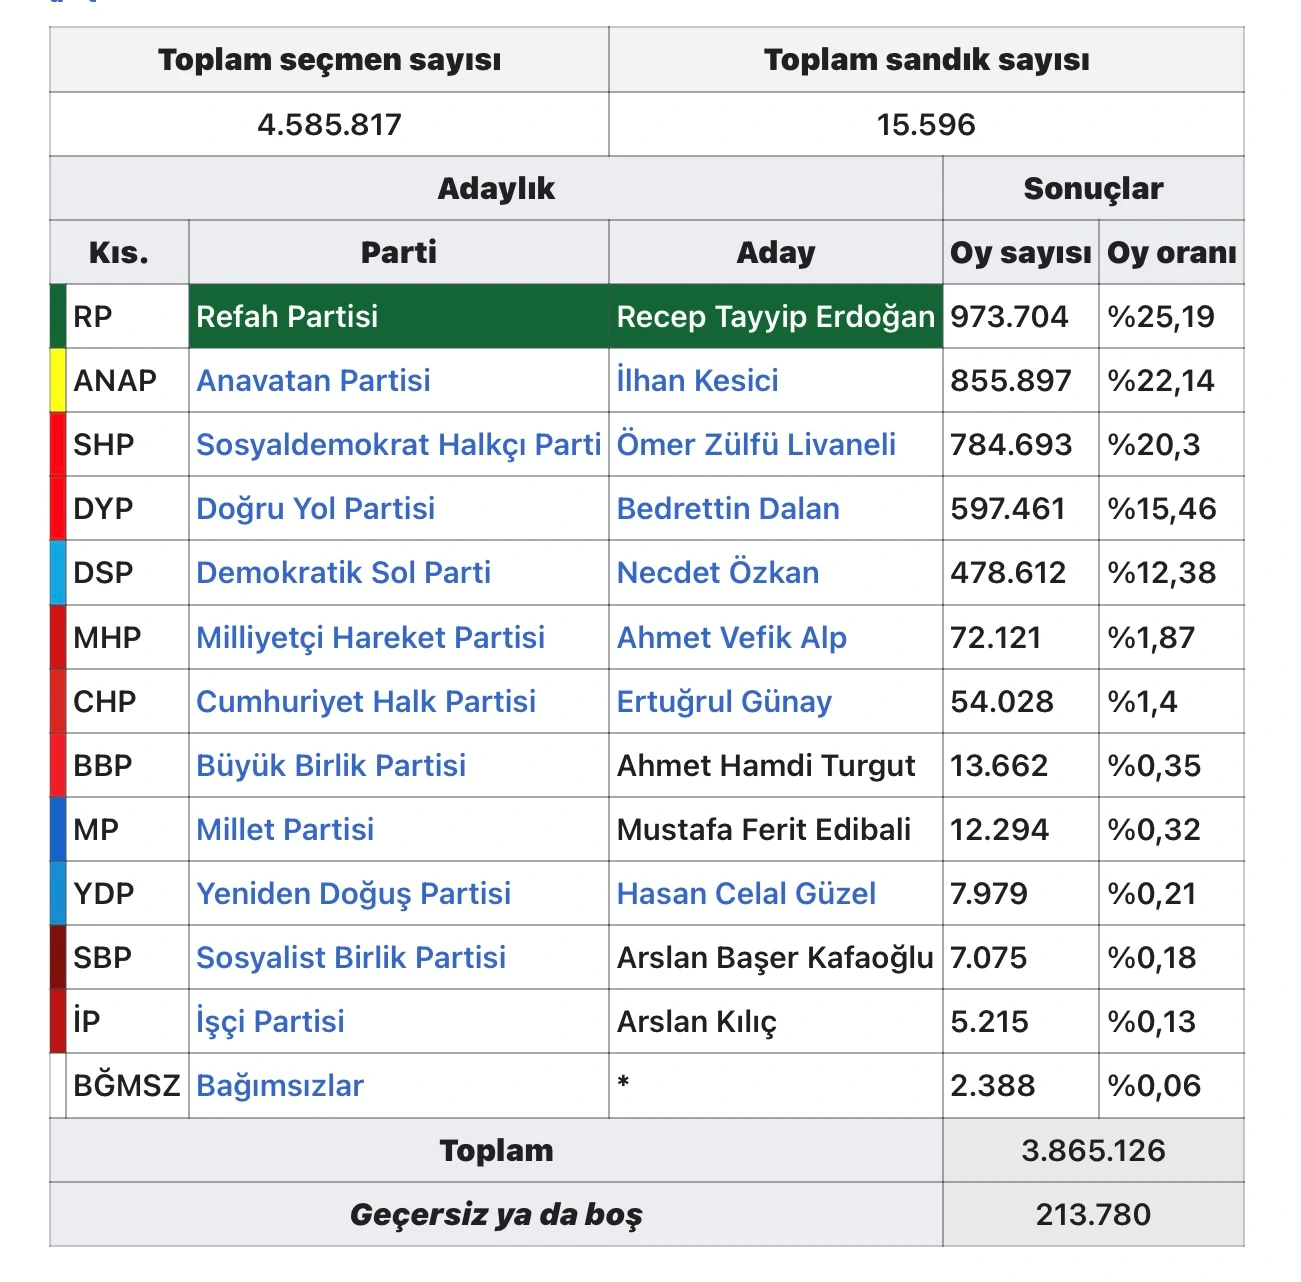Open the Bedrettin Dalan article

(727, 509)
